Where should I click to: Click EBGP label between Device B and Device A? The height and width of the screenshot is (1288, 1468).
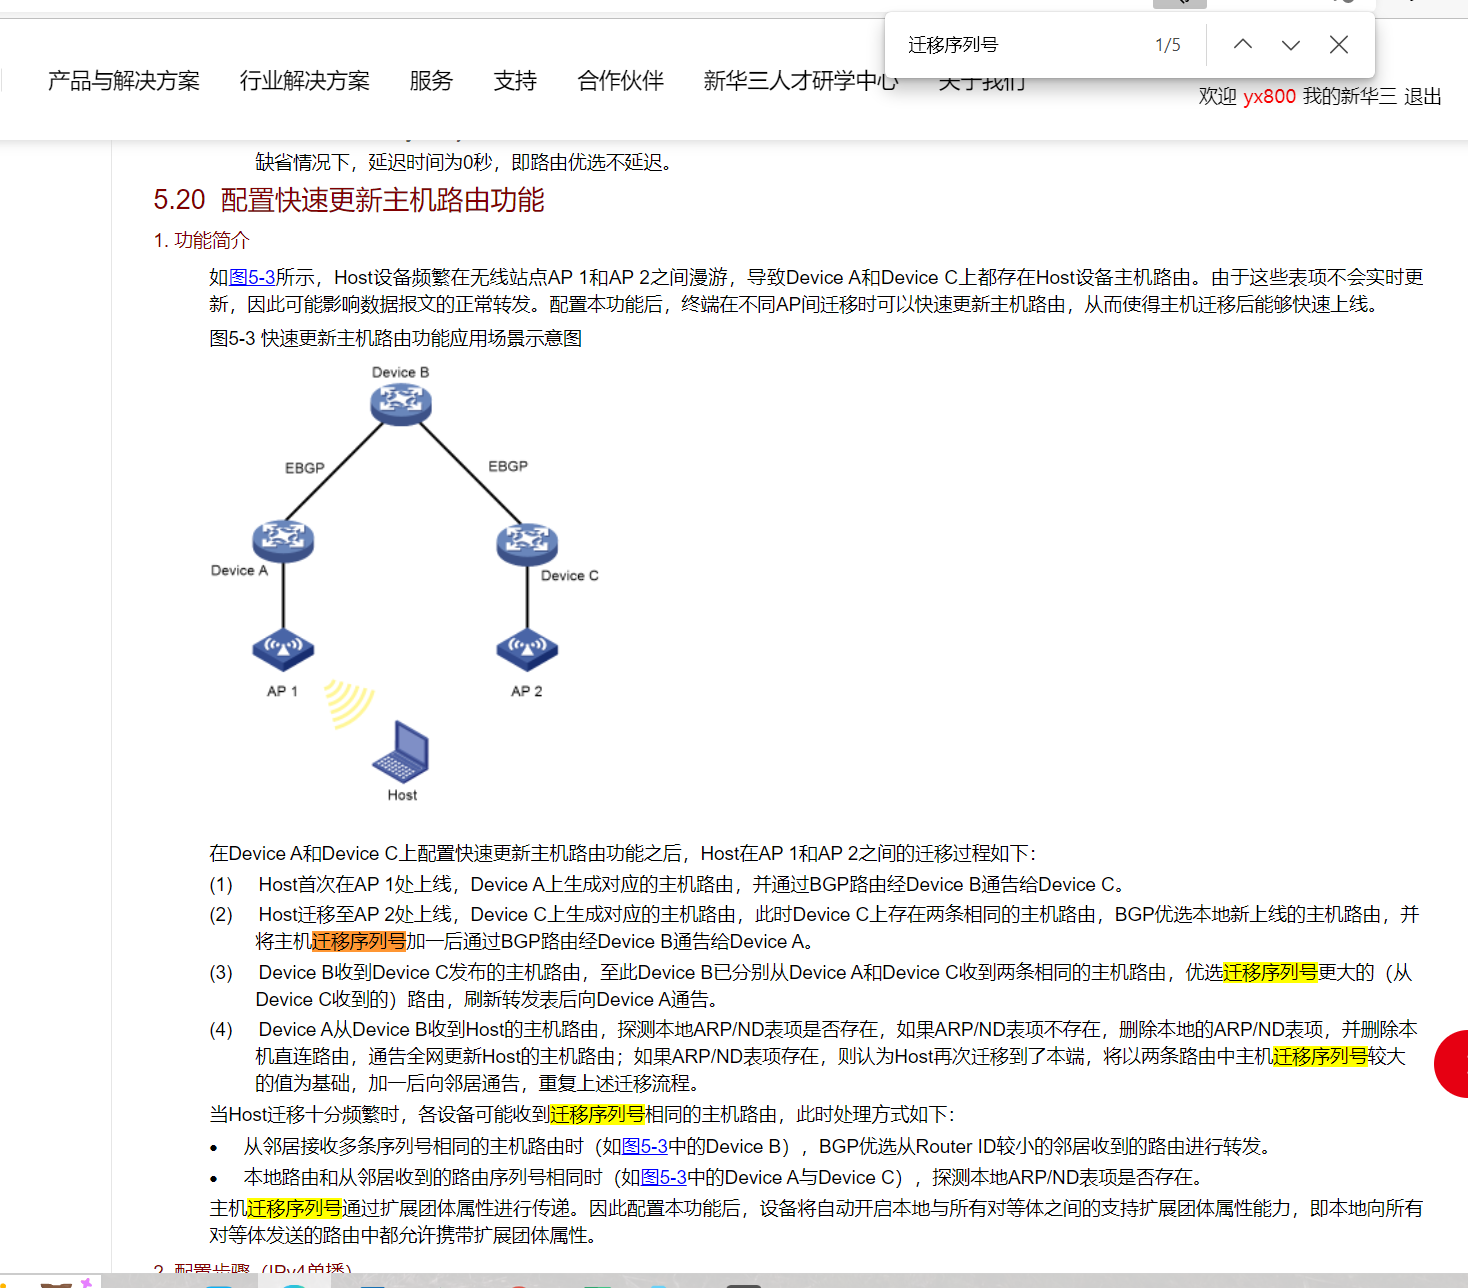click(x=305, y=468)
